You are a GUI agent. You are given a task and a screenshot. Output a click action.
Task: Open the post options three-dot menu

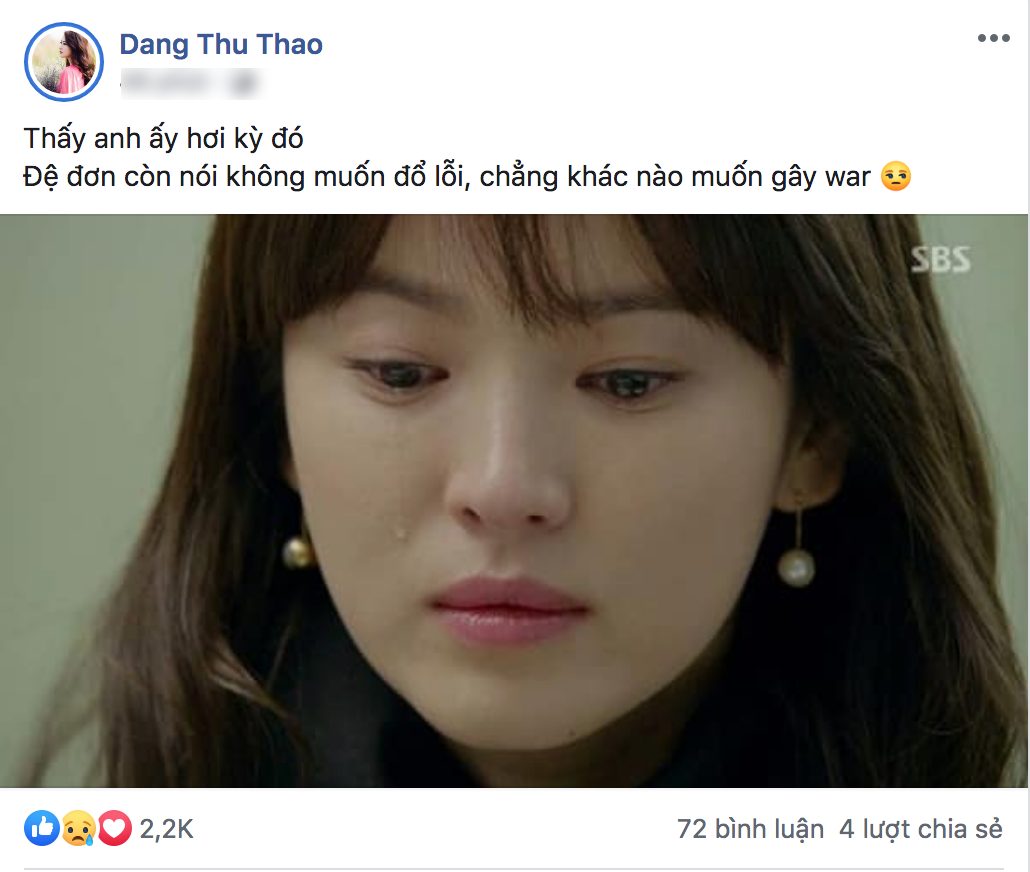(993, 38)
